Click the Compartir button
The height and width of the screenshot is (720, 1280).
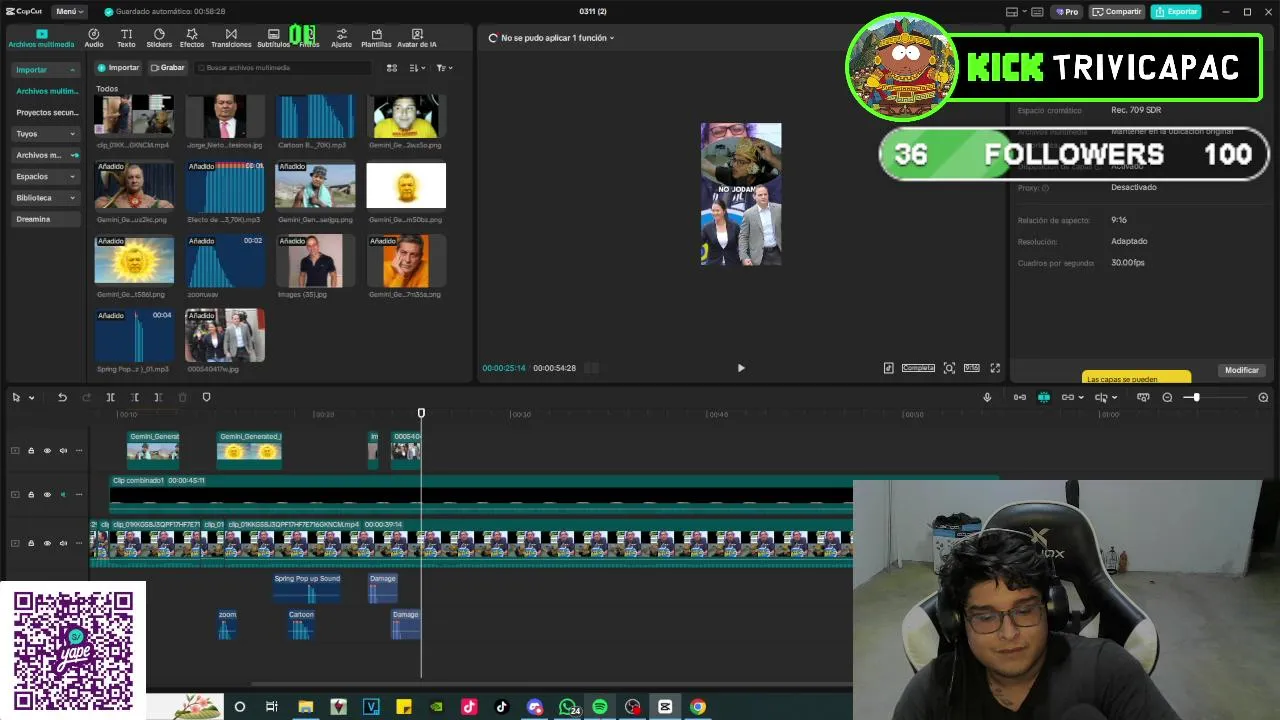pyautogui.click(x=1117, y=12)
